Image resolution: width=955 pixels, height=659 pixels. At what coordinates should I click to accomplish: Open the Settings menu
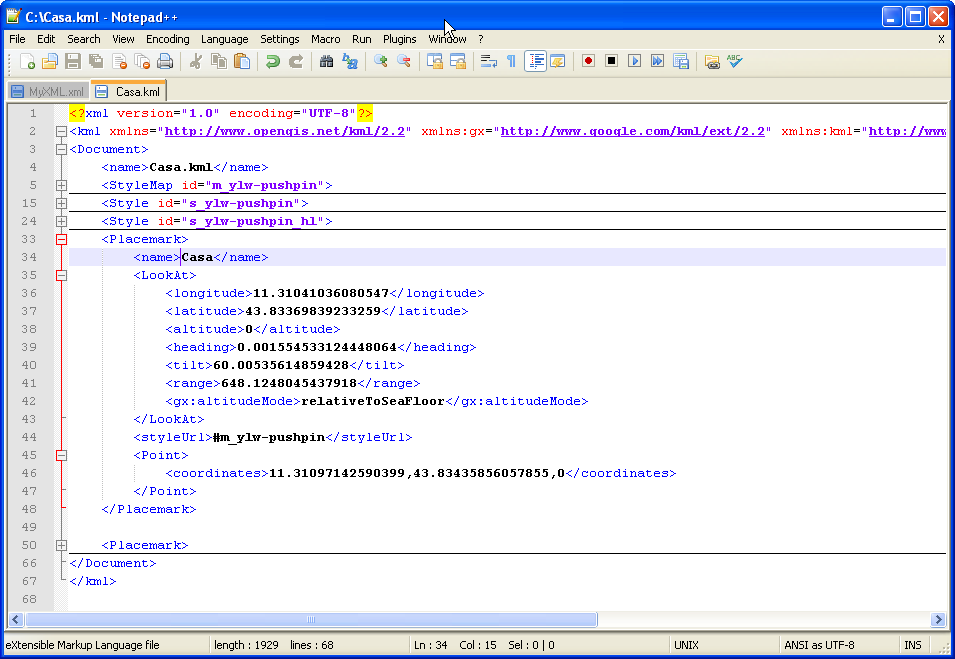(x=280, y=39)
